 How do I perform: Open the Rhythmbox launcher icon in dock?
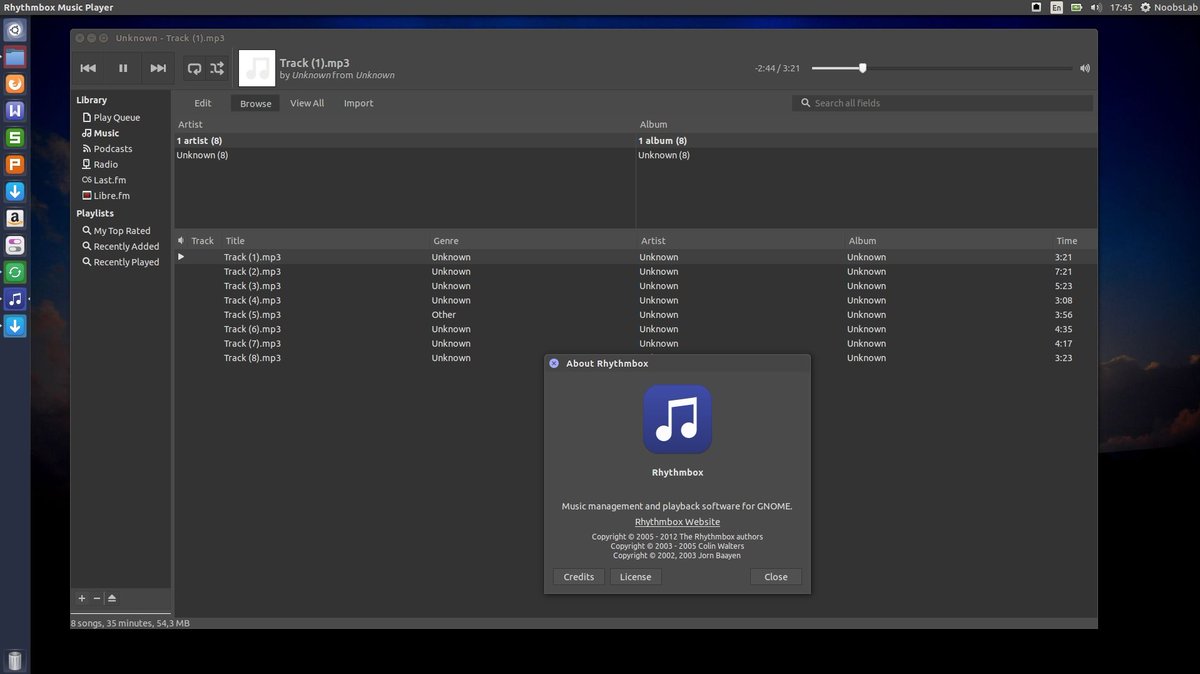point(15,299)
